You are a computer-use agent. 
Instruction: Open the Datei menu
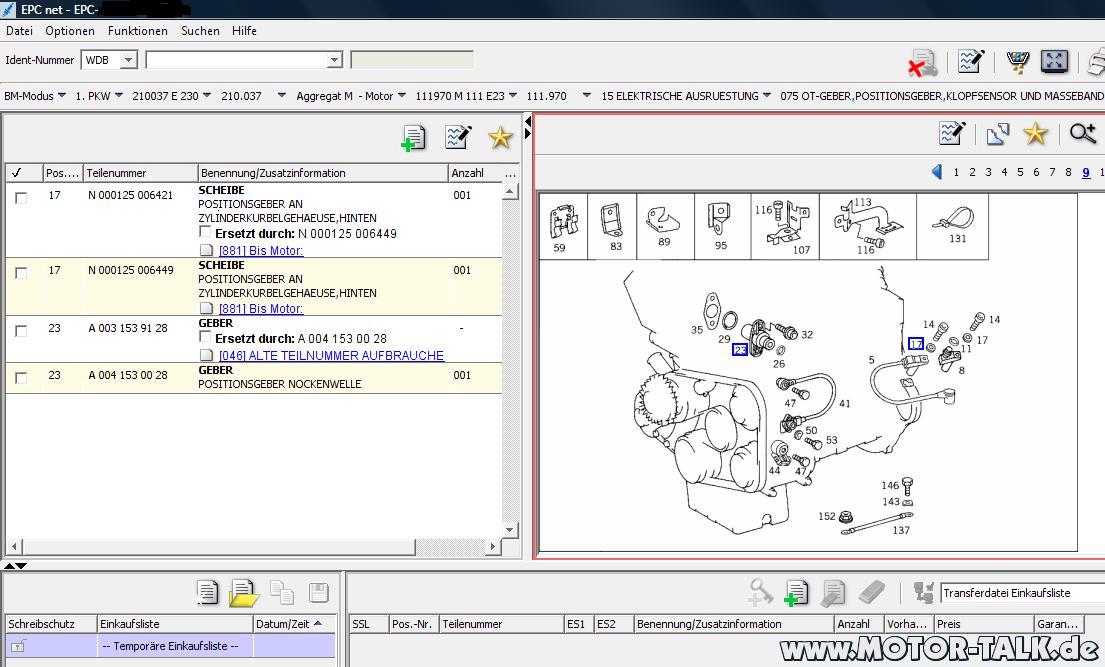[19, 31]
